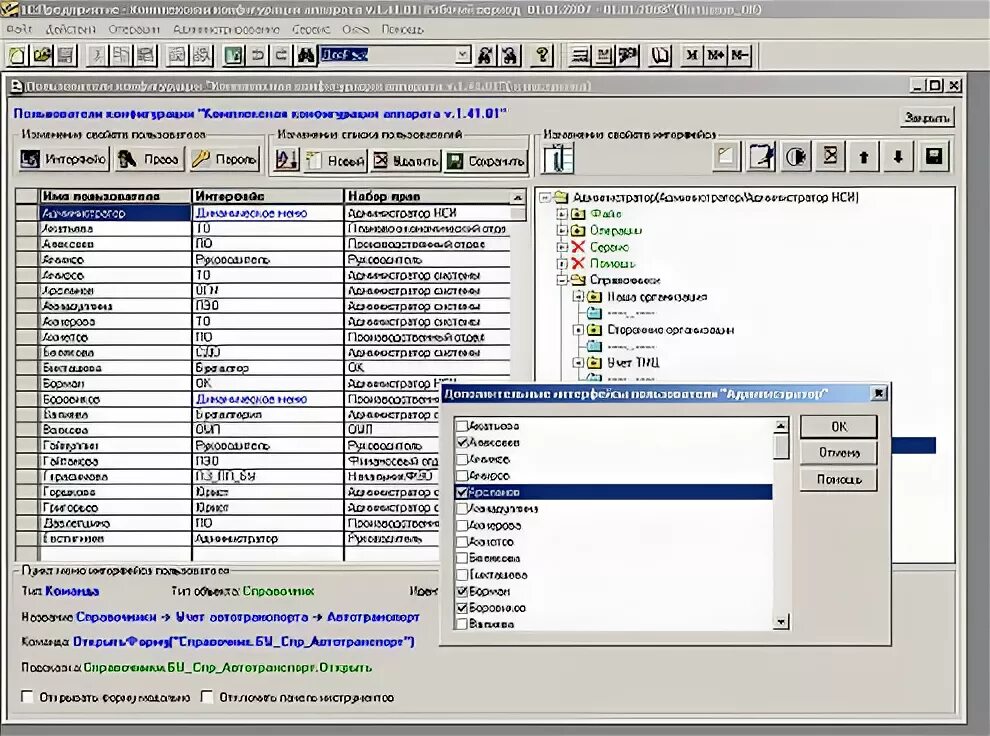Expand the Файл tree node

pos(561,214)
